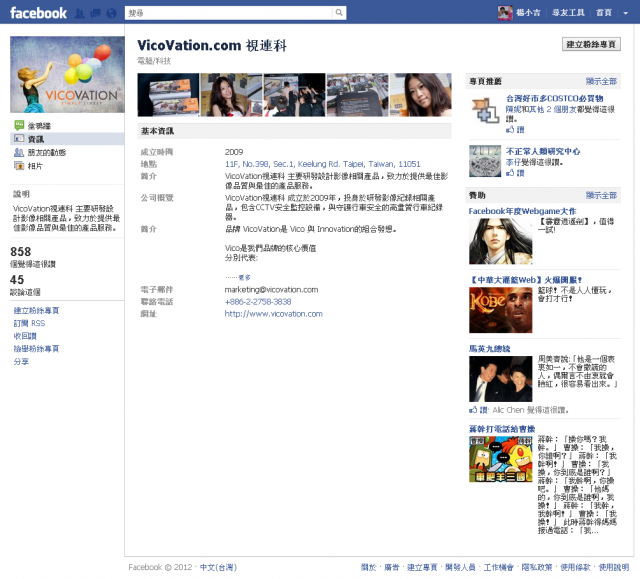The image size is (640, 579).
Task: Open third photo strip thumbnail
Action: pos(294,95)
